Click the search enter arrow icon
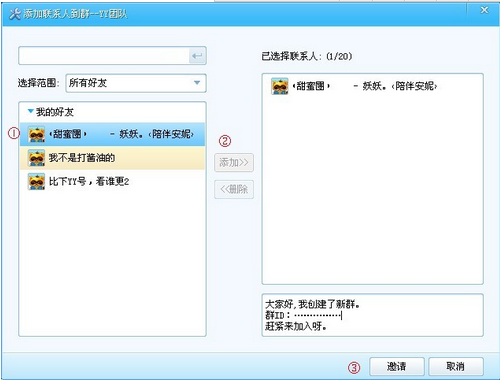 coord(197,56)
